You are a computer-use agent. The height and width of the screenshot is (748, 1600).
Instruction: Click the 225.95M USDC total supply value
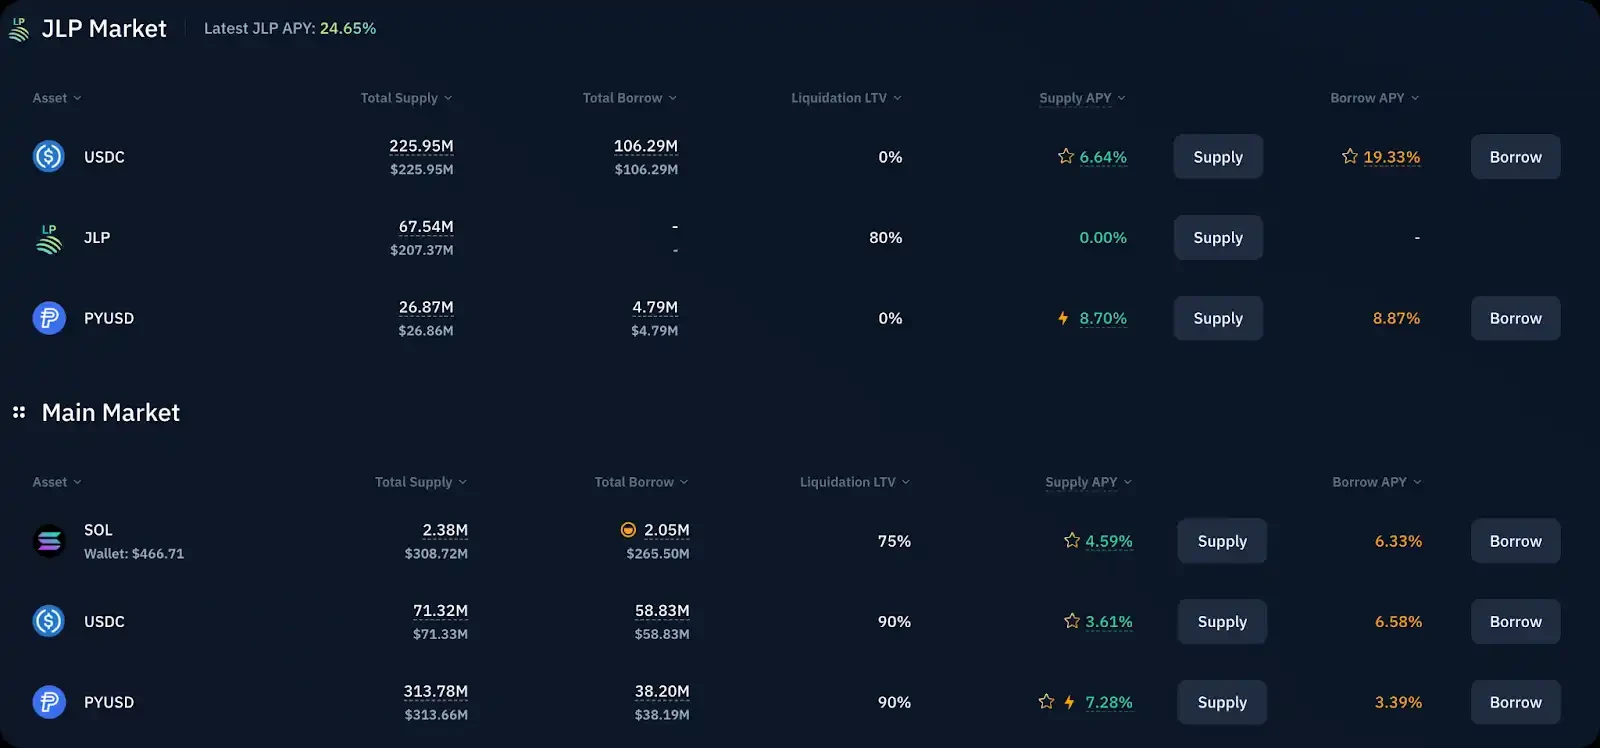tap(421, 146)
